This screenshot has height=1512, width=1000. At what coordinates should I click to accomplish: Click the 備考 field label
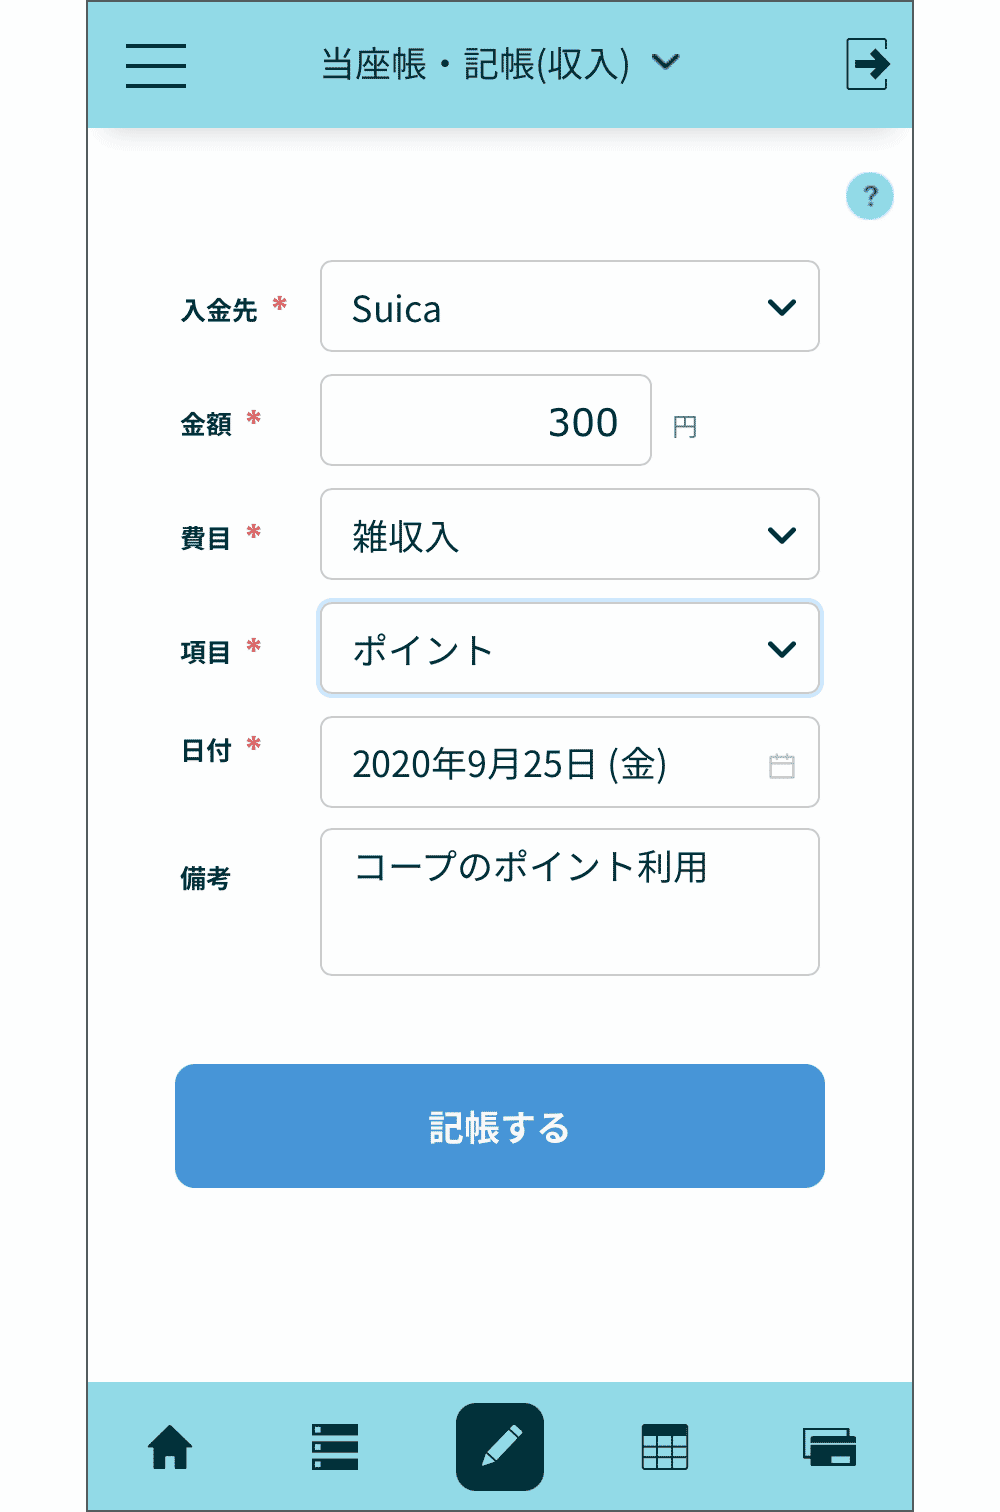(206, 879)
